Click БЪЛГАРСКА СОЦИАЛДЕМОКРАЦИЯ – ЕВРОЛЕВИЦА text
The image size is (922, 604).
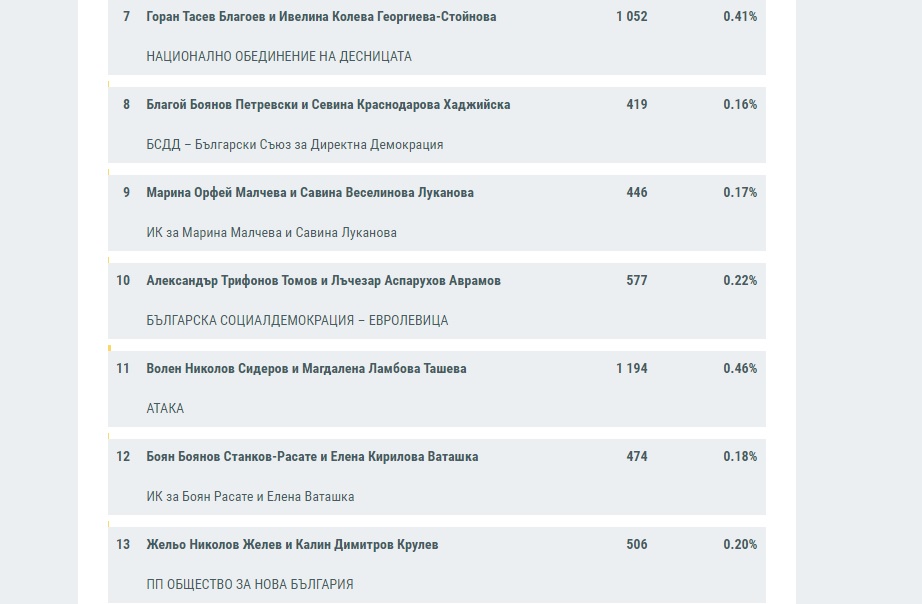(x=297, y=321)
